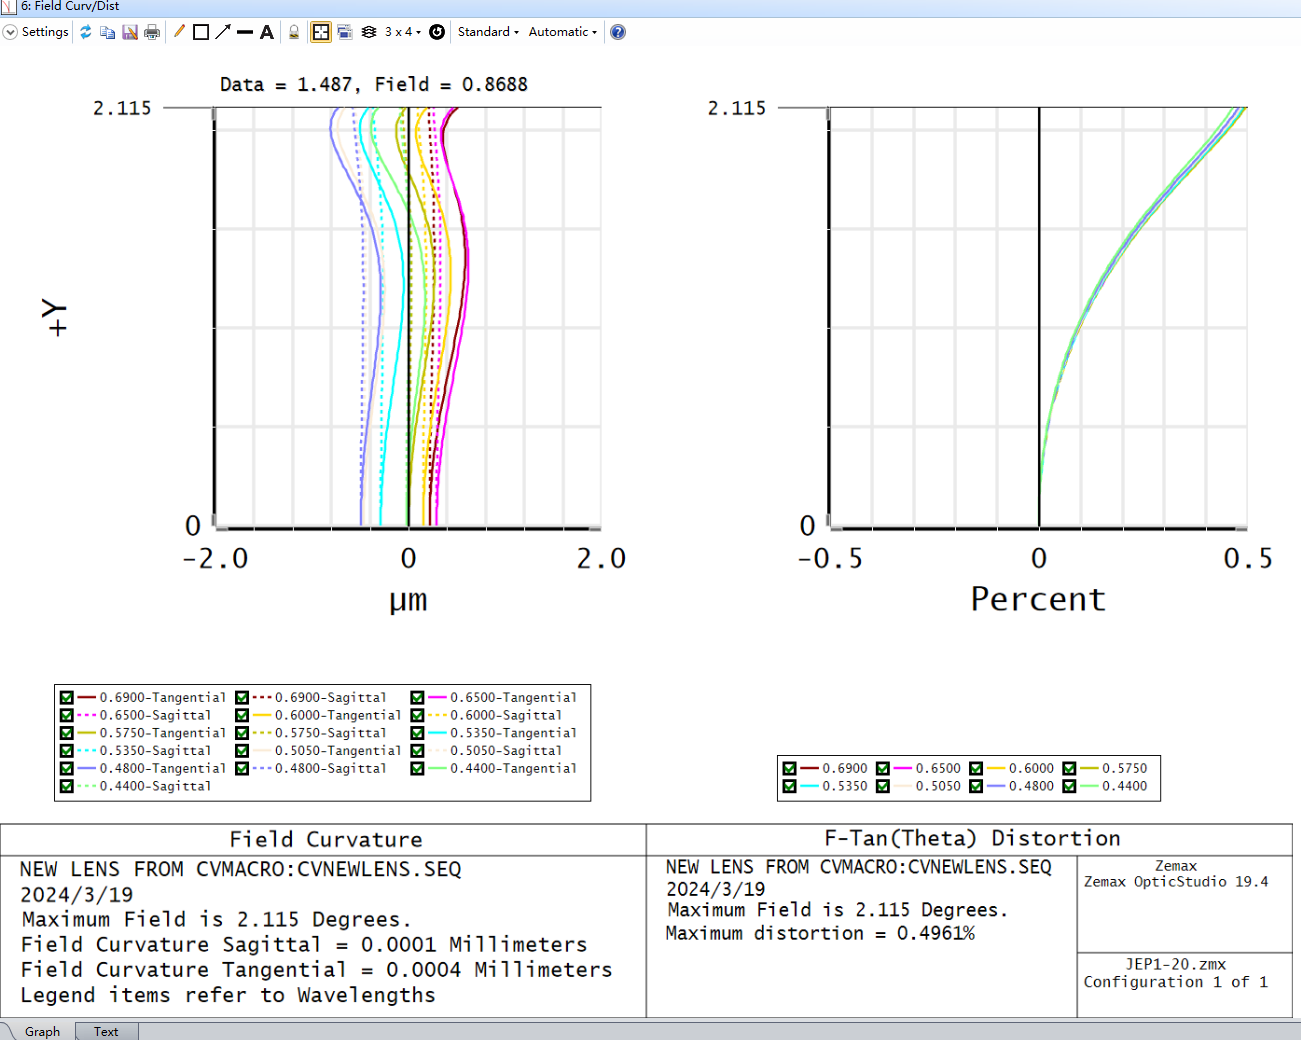
Task: Switch to the Graph tab
Action: [x=42, y=1031]
